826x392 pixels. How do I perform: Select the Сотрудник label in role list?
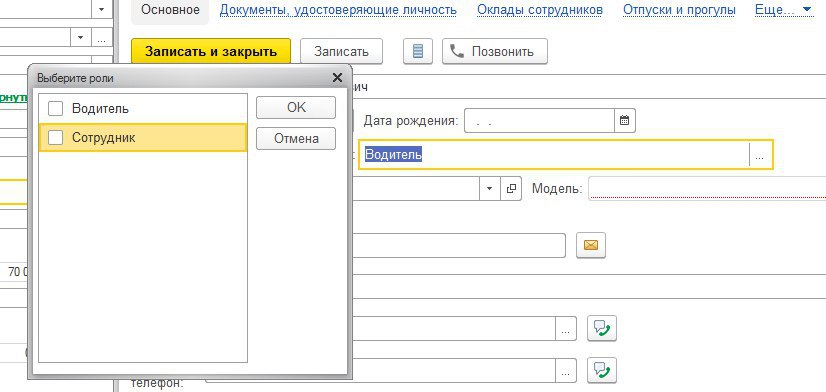click(104, 138)
